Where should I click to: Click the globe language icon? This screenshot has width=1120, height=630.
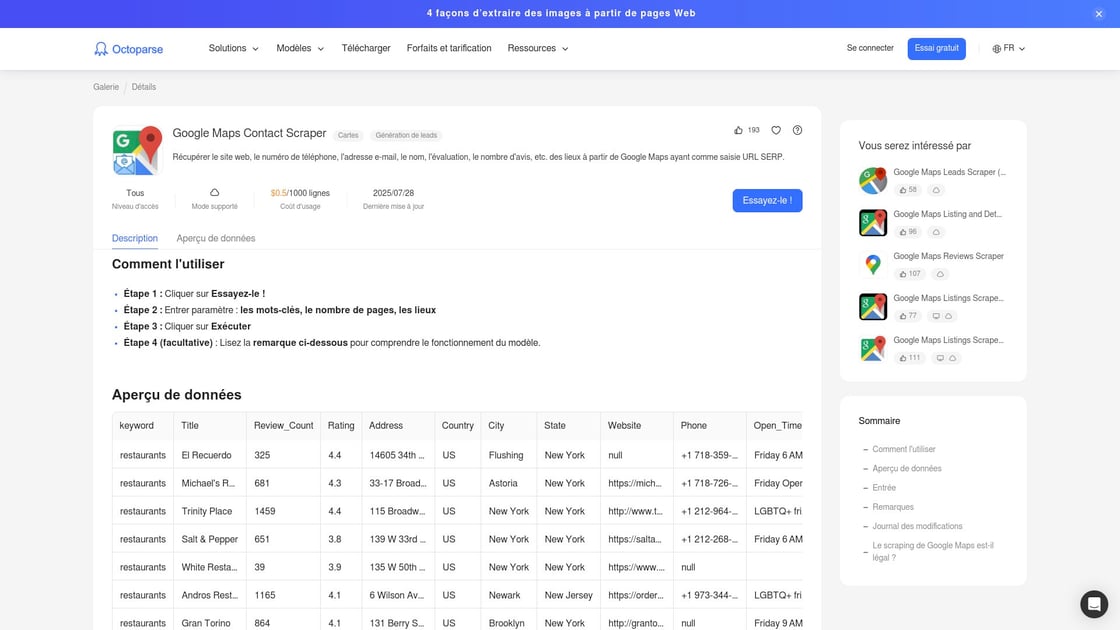click(996, 49)
